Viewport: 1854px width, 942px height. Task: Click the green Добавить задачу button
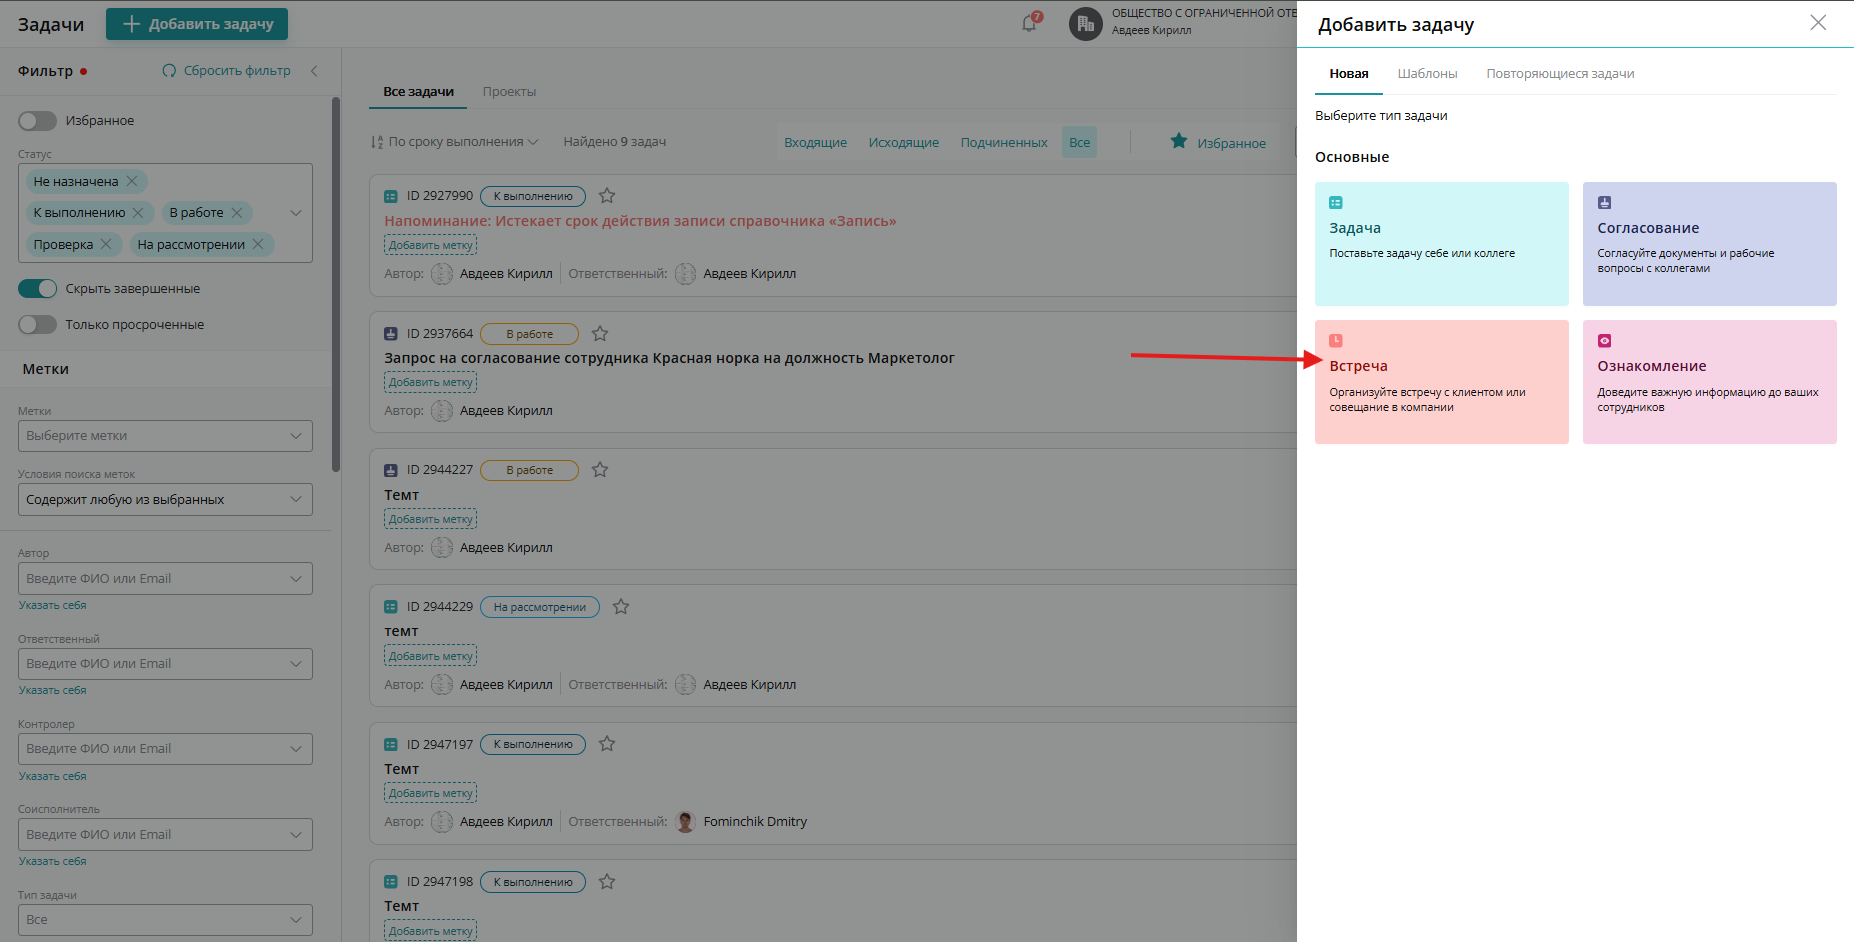pos(197,24)
